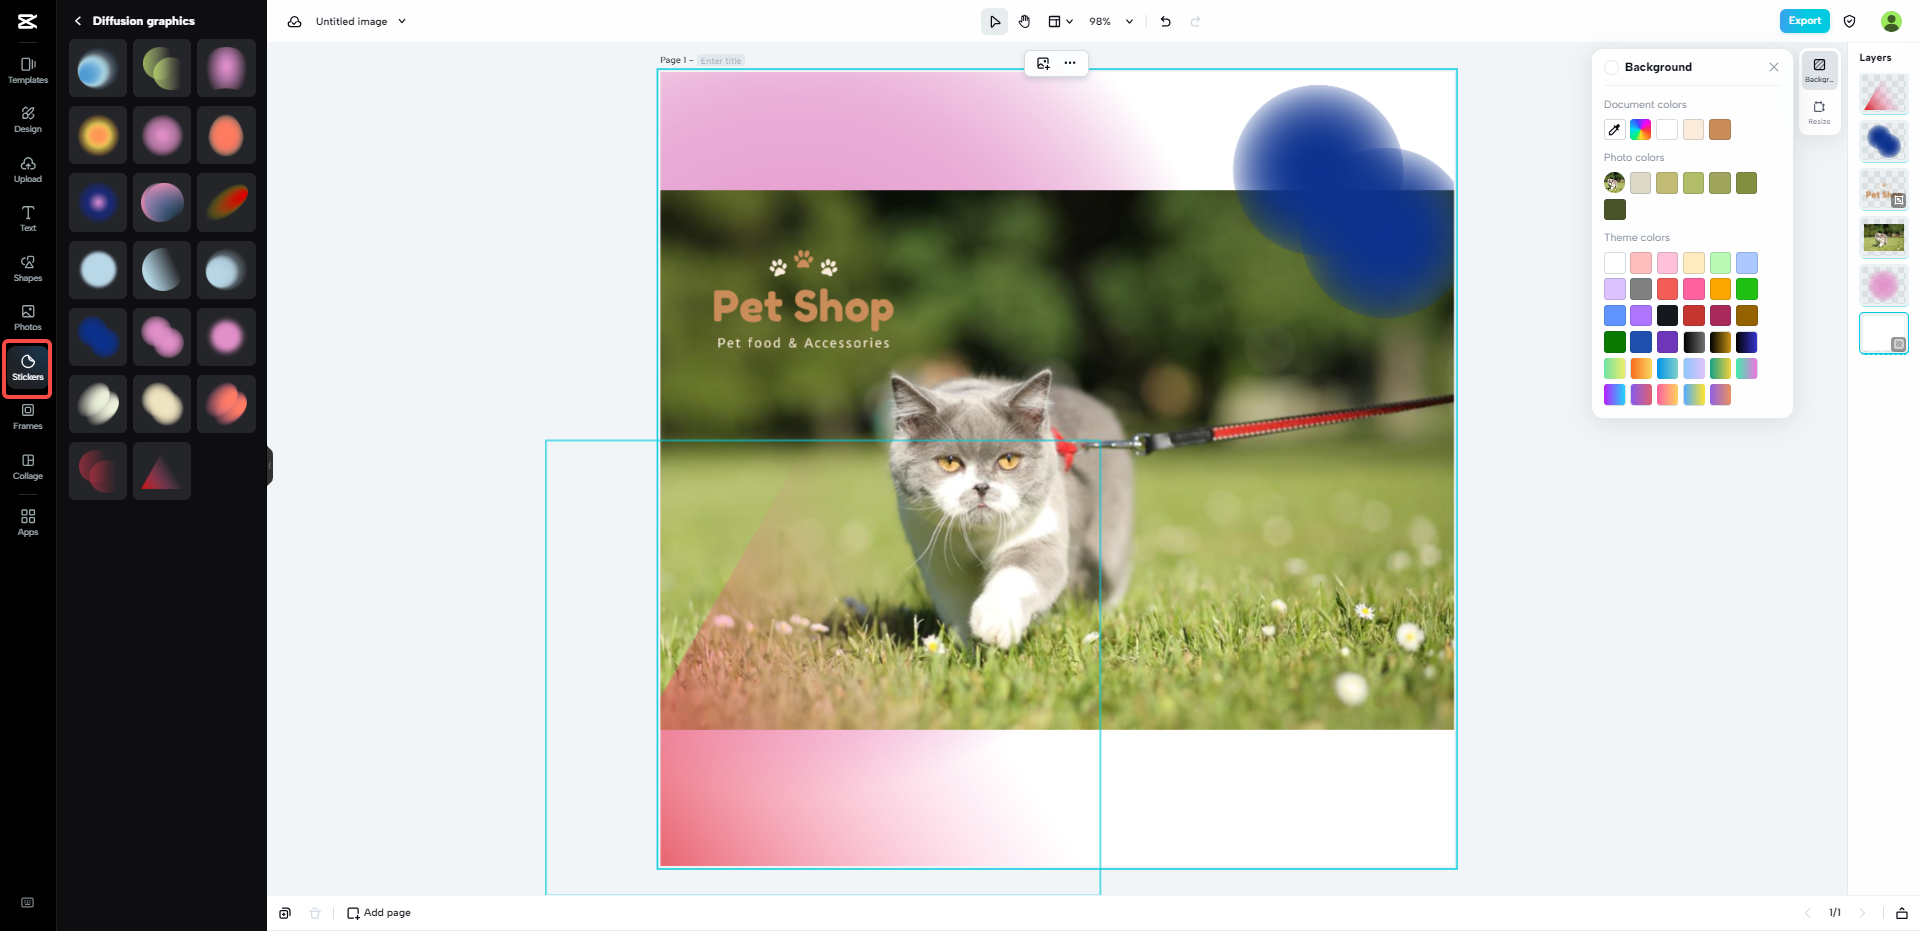Open the Collage sidebar icon
The image size is (1920, 931).
pos(28,467)
